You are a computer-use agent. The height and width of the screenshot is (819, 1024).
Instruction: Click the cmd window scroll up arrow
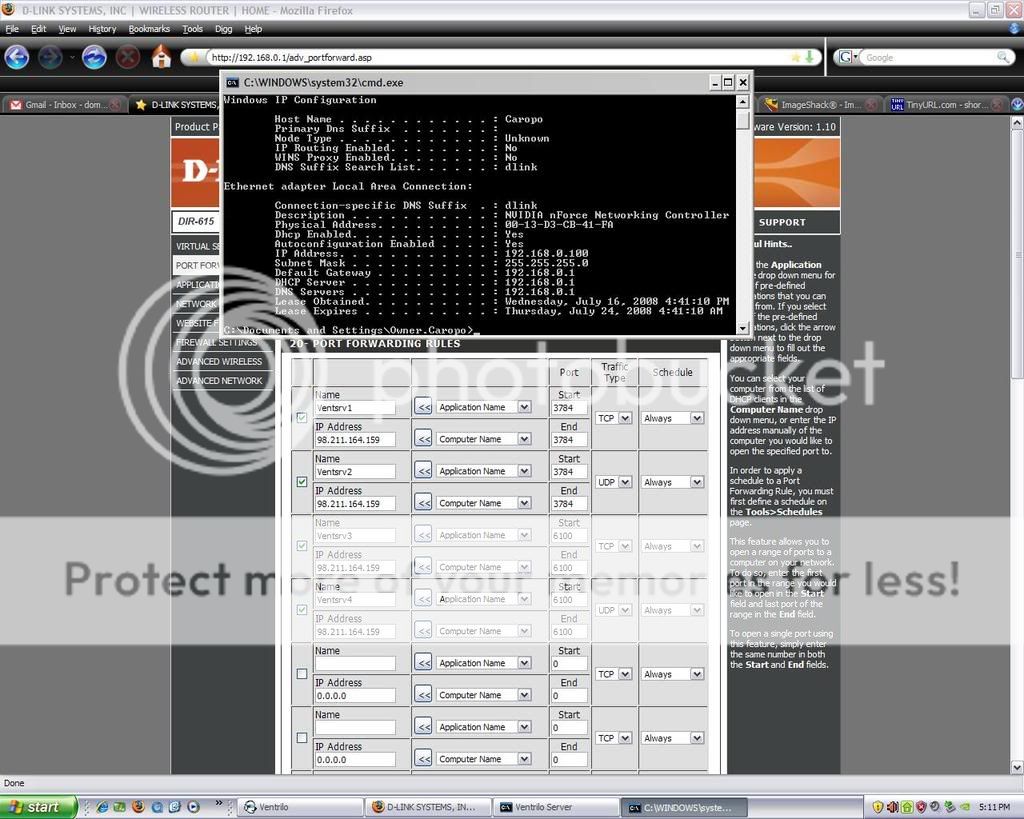(743, 101)
